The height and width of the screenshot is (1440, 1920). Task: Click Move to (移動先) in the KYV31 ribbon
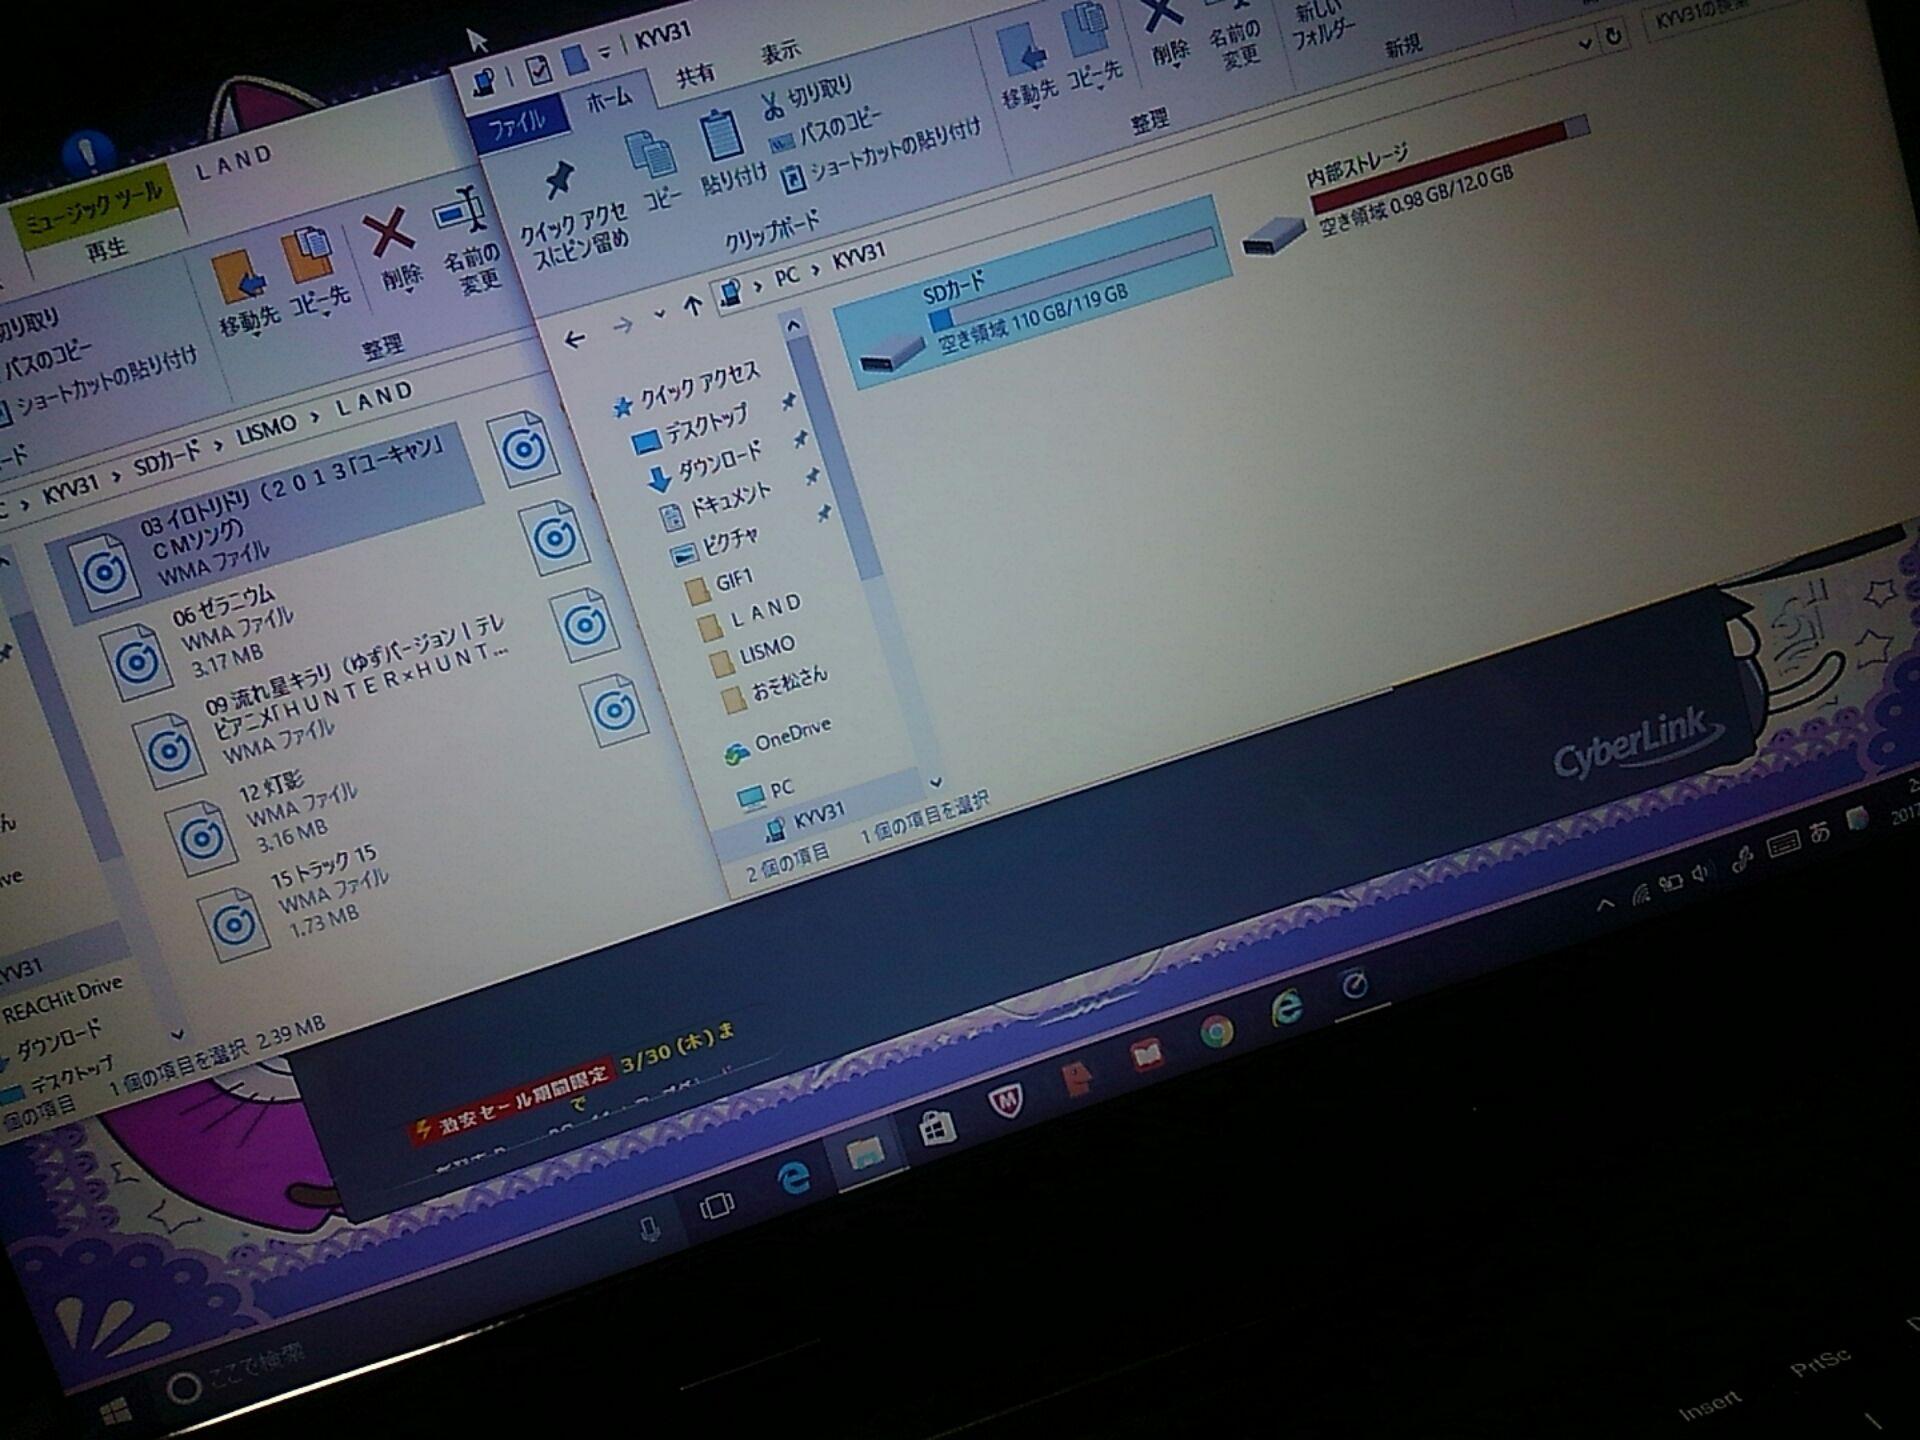coord(1025,68)
